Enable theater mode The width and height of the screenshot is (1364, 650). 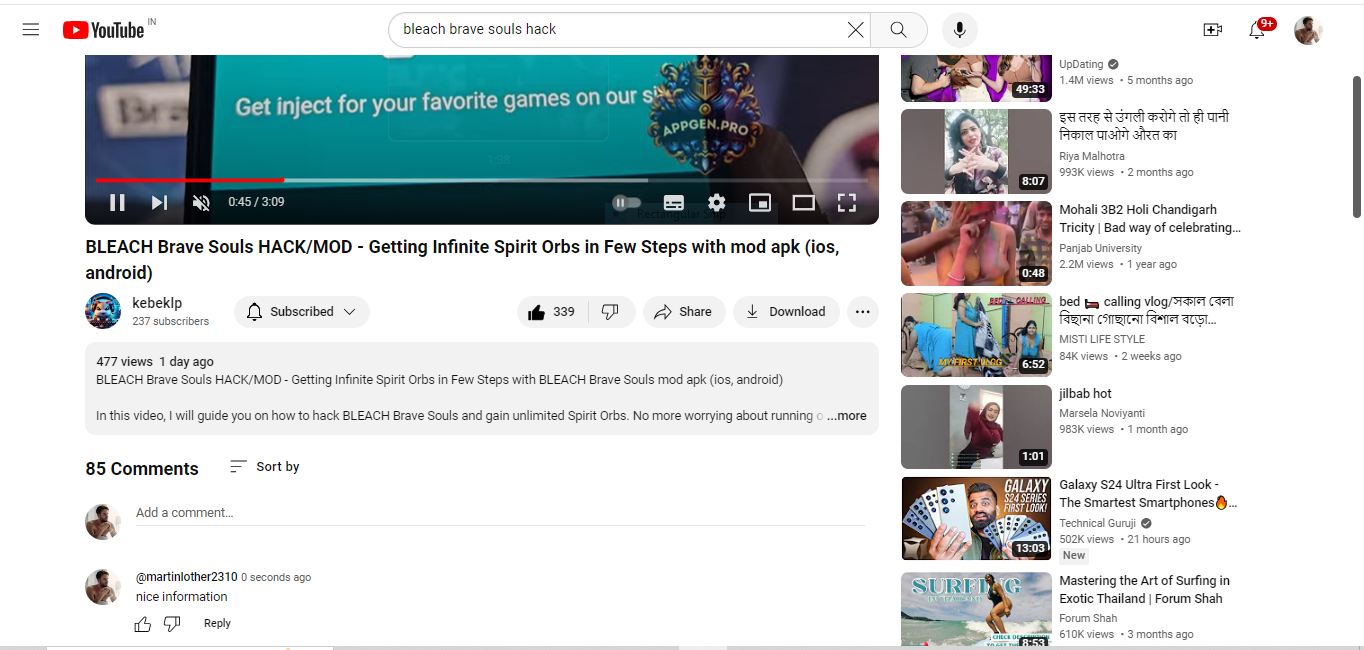[803, 203]
